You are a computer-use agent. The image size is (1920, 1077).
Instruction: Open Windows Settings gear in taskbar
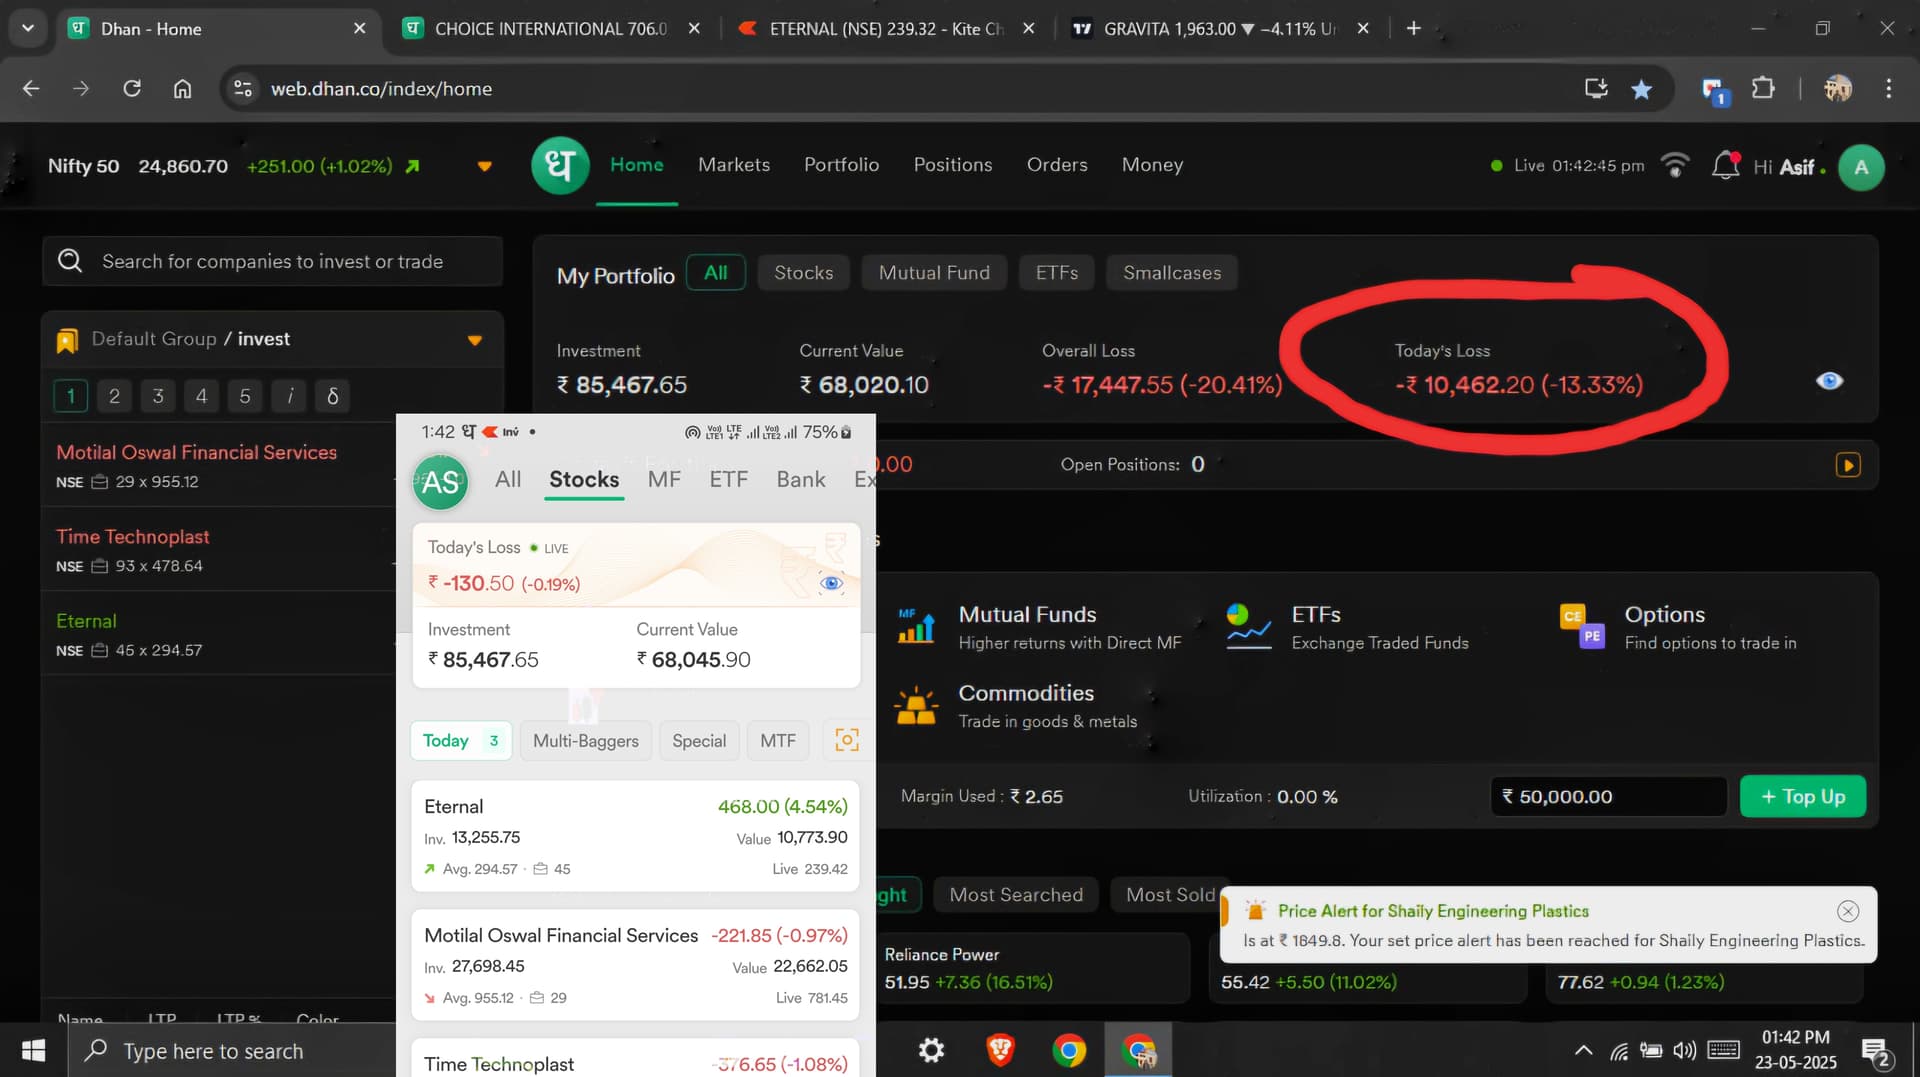click(931, 1050)
